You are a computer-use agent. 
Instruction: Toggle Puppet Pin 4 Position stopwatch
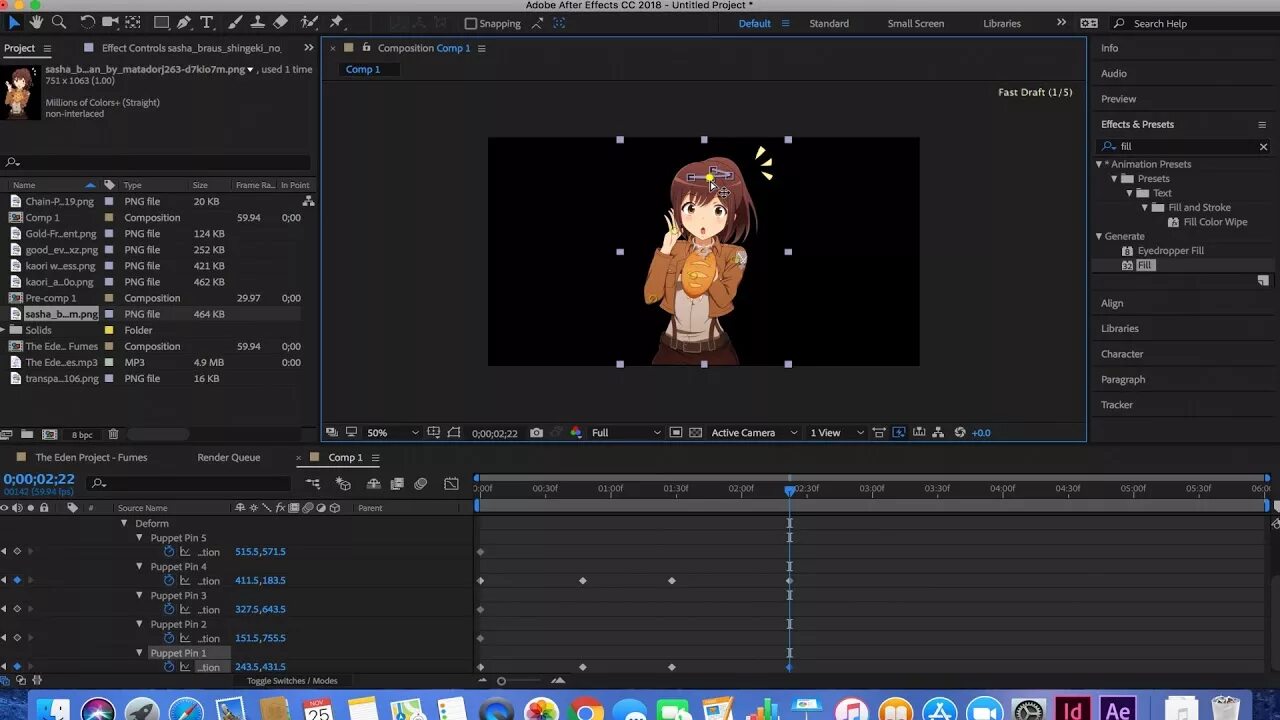click(169, 580)
